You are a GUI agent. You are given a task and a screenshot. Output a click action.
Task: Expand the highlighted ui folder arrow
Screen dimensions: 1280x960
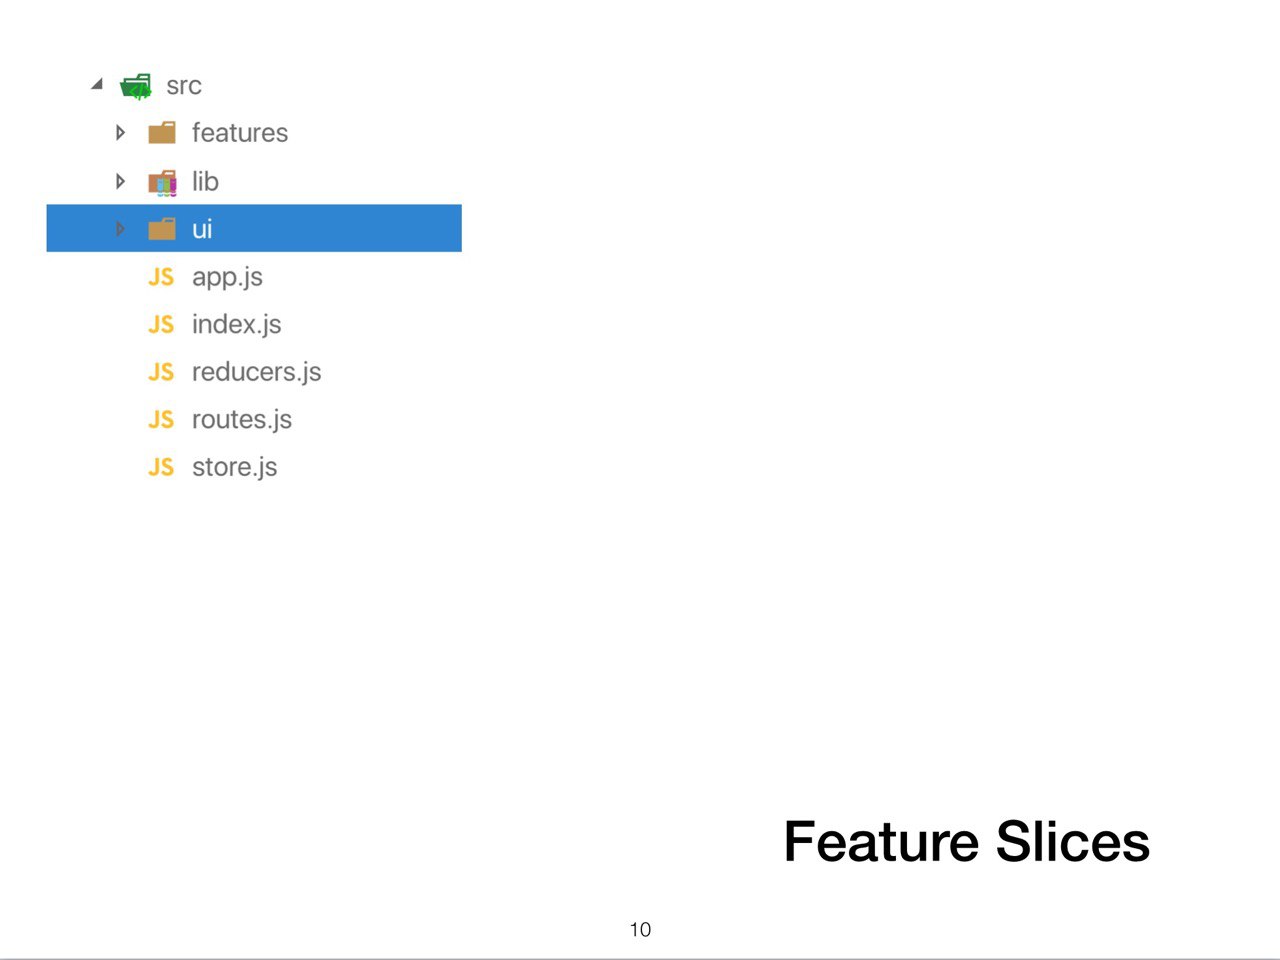pos(120,229)
